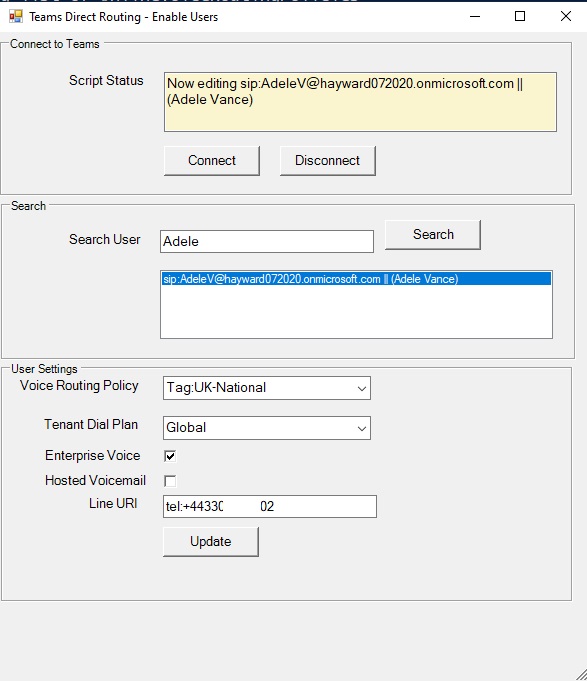Click the Tenant Dial Plan label
The height and width of the screenshot is (681, 587).
point(91,424)
